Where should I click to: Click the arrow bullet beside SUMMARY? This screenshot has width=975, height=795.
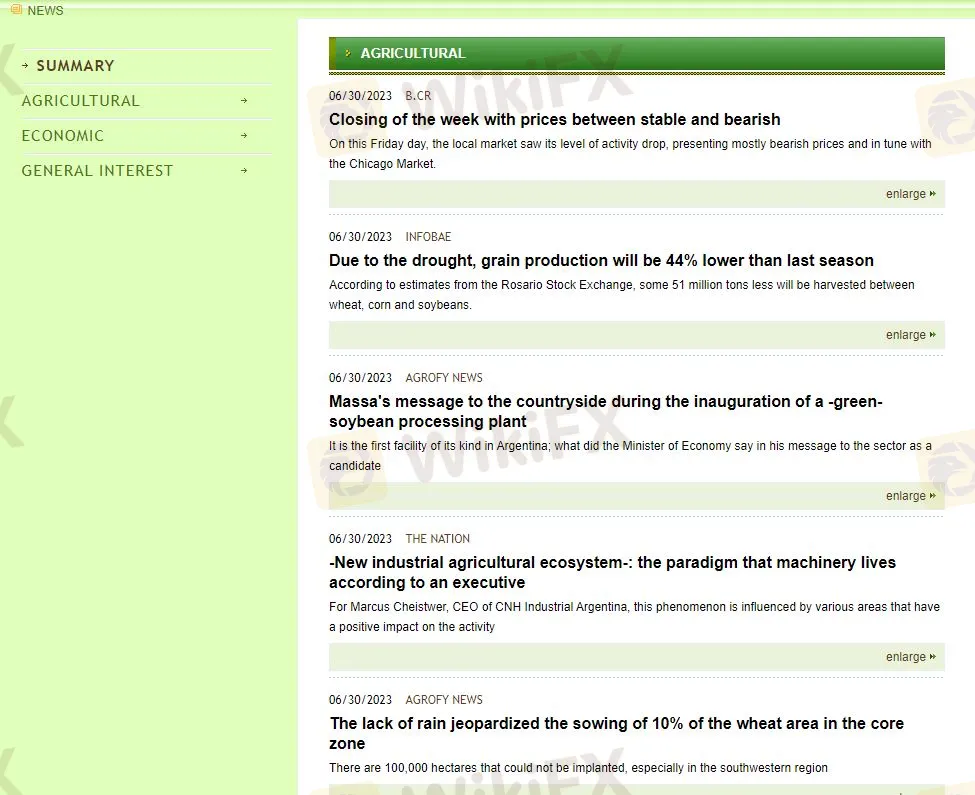tap(23, 64)
